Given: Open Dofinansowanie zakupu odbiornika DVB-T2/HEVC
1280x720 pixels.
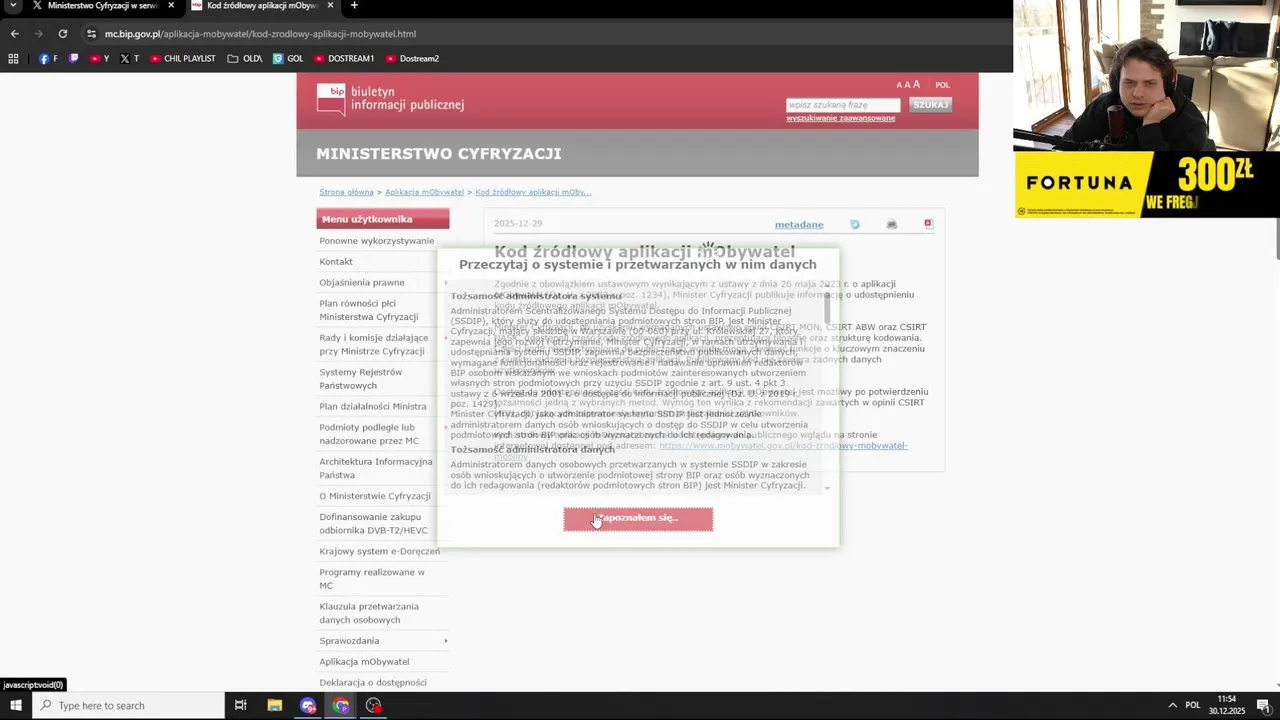Looking at the screenshot, I should (x=373, y=524).
